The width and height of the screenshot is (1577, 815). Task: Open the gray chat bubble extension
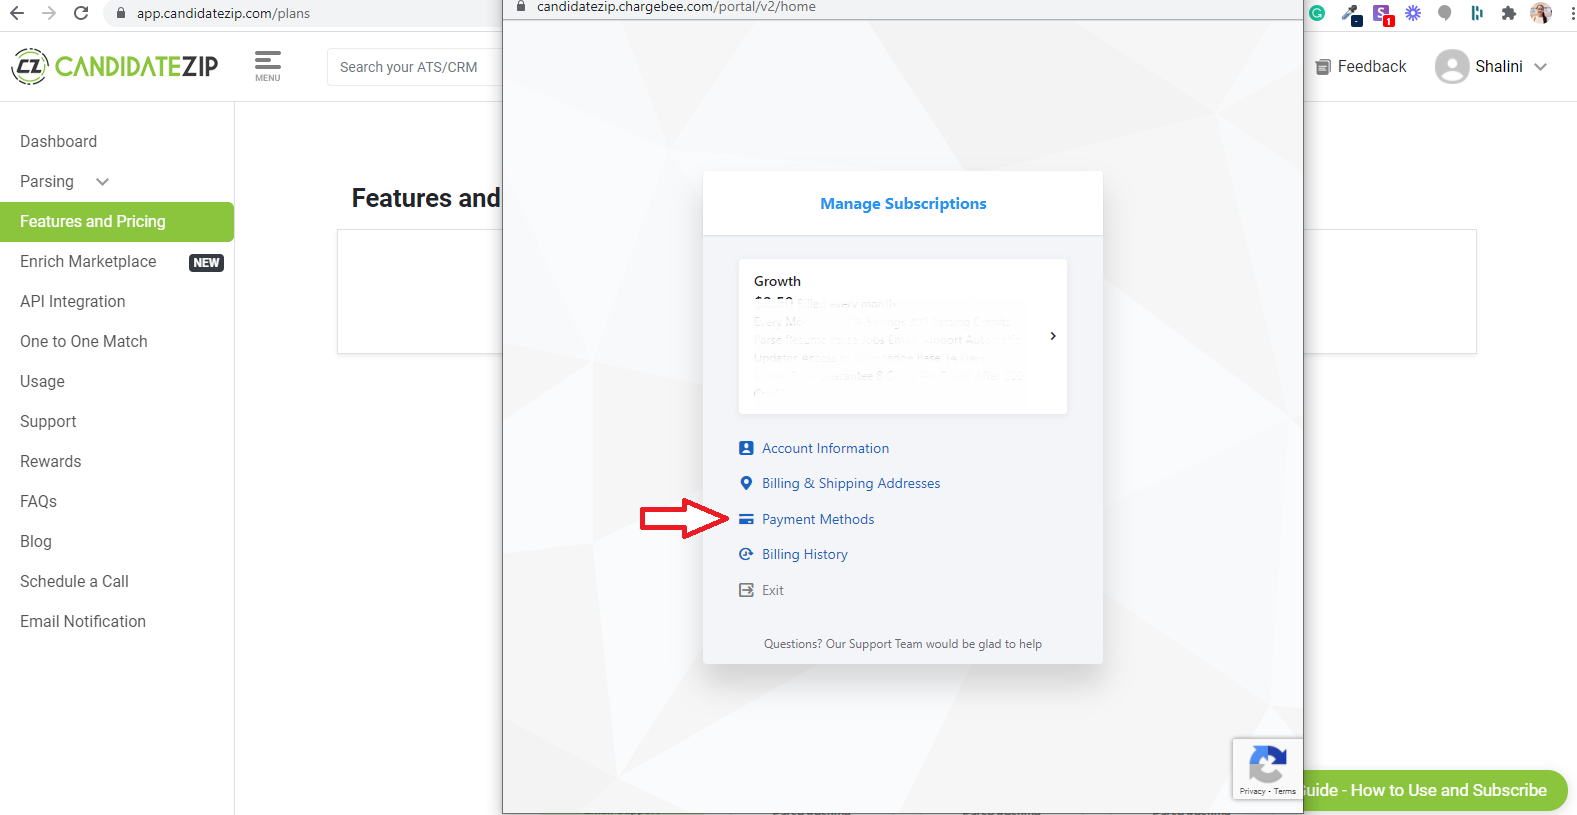tap(1444, 13)
